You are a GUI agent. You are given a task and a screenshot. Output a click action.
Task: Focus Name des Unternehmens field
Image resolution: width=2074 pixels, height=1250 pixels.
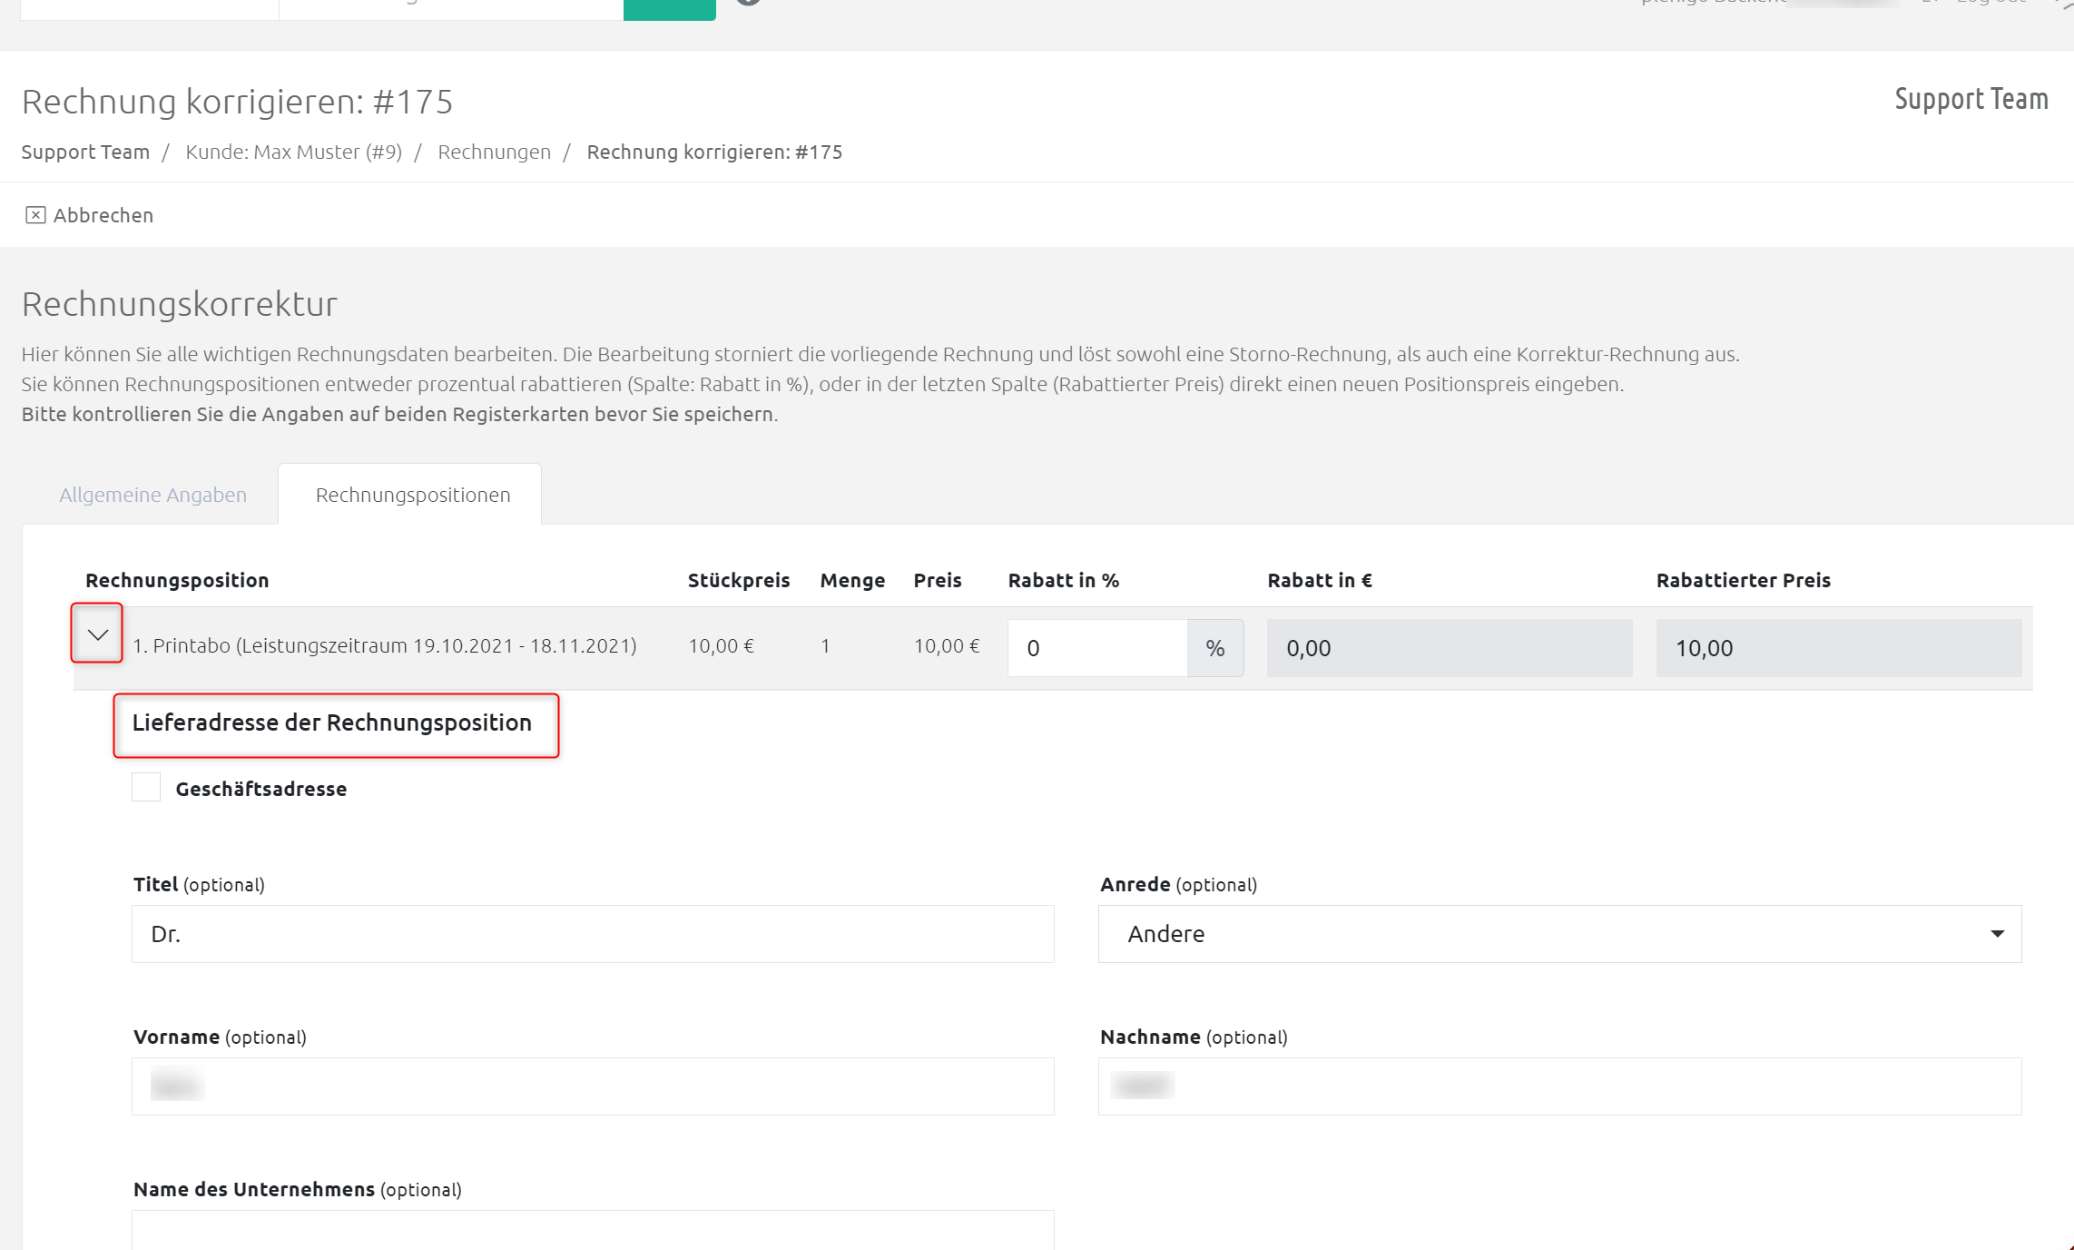pos(592,1232)
